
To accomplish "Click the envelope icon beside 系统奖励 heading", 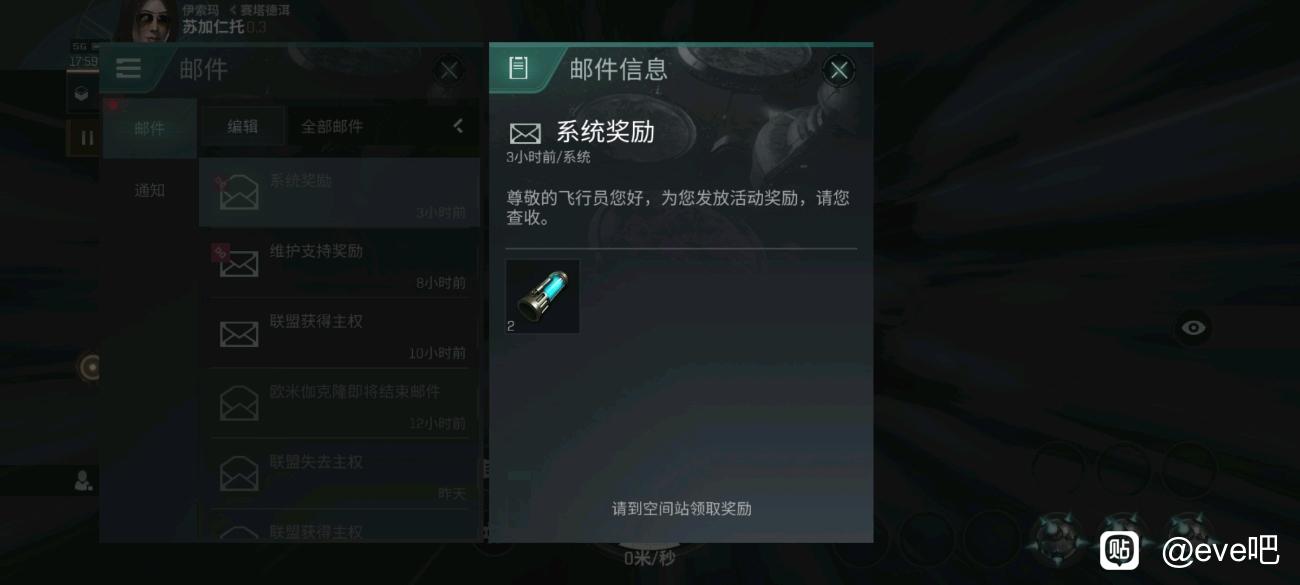I will pos(525,134).
